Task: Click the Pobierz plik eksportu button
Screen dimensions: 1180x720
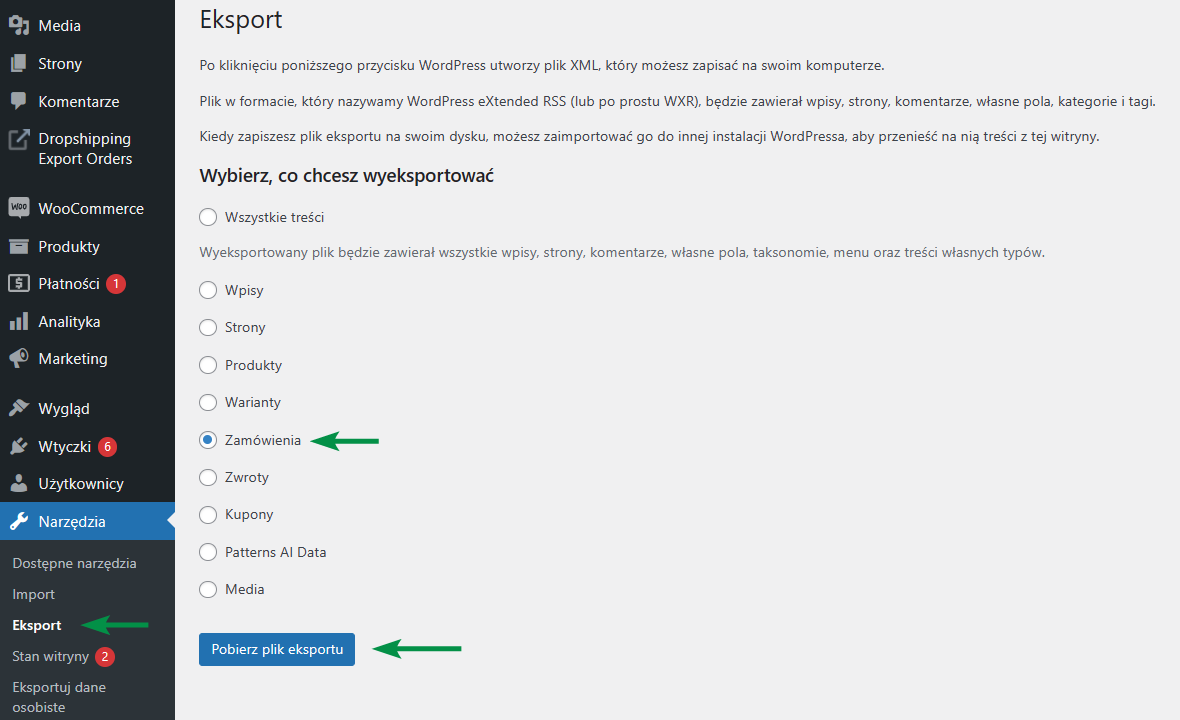Action: [x=277, y=649]
